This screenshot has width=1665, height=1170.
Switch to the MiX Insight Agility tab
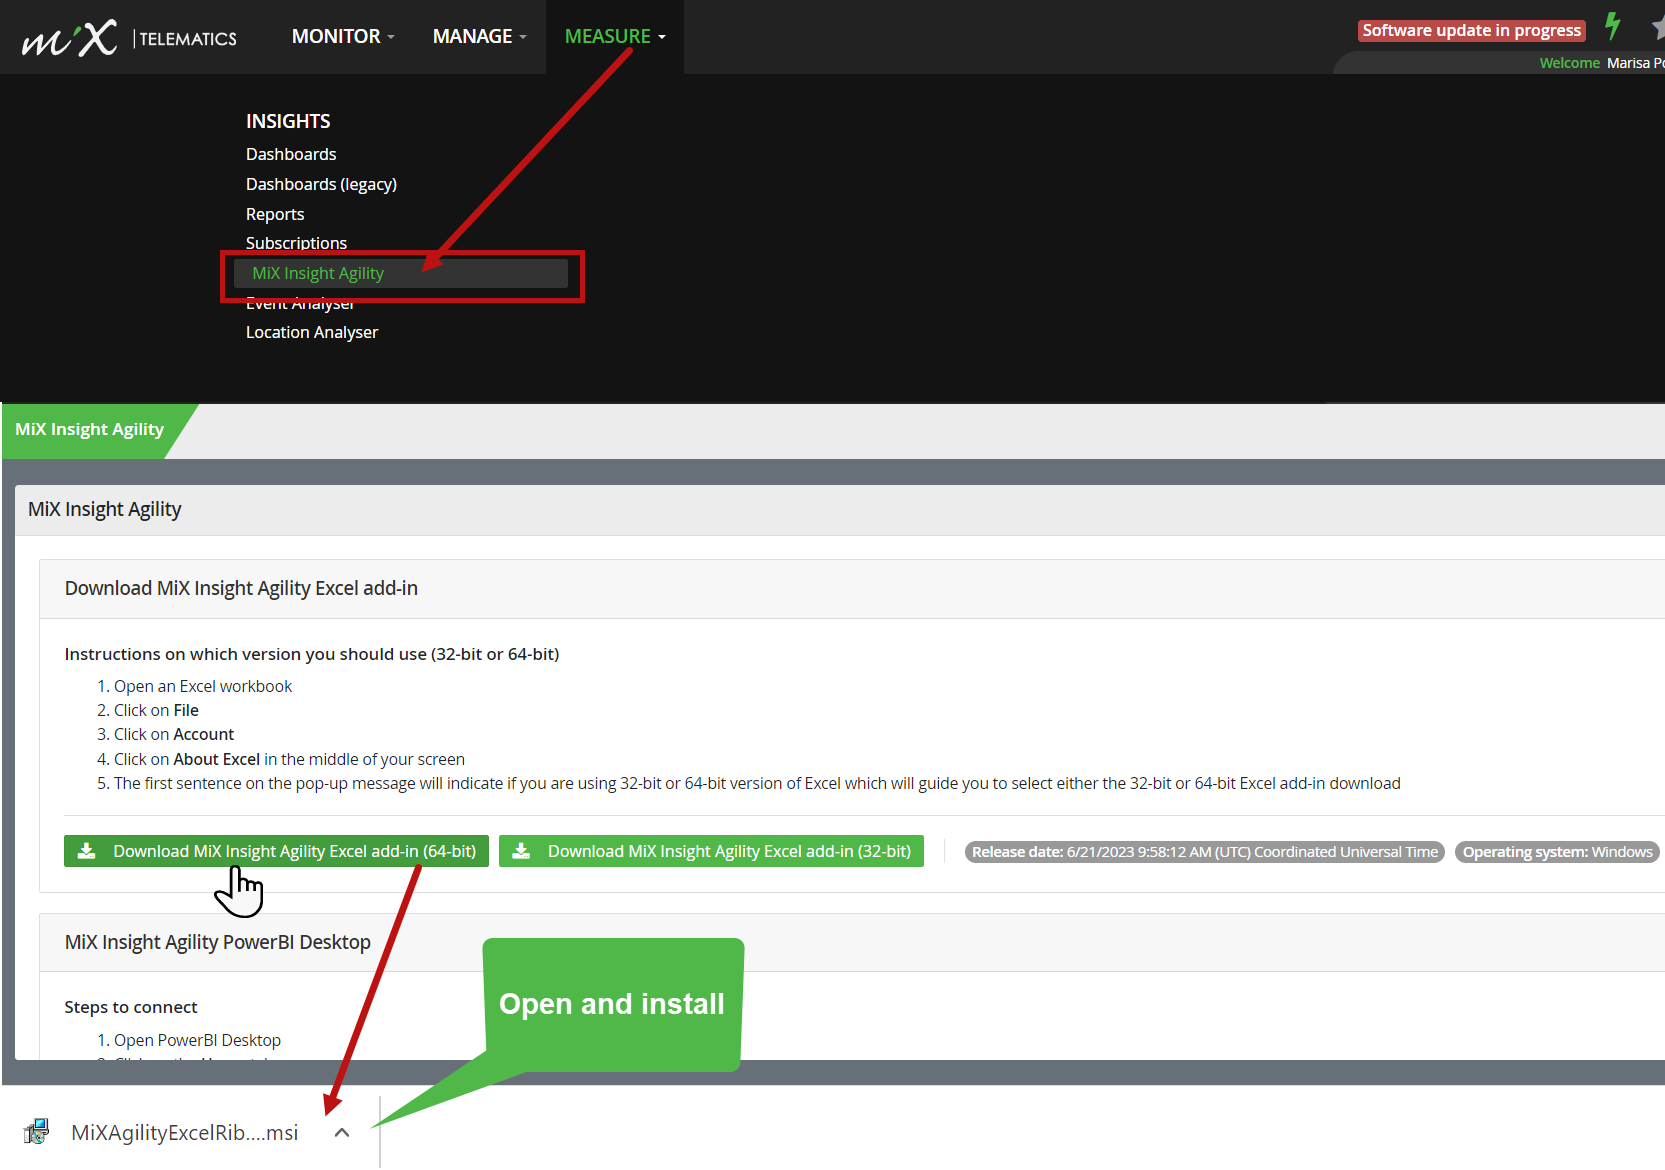coord(89,430)
